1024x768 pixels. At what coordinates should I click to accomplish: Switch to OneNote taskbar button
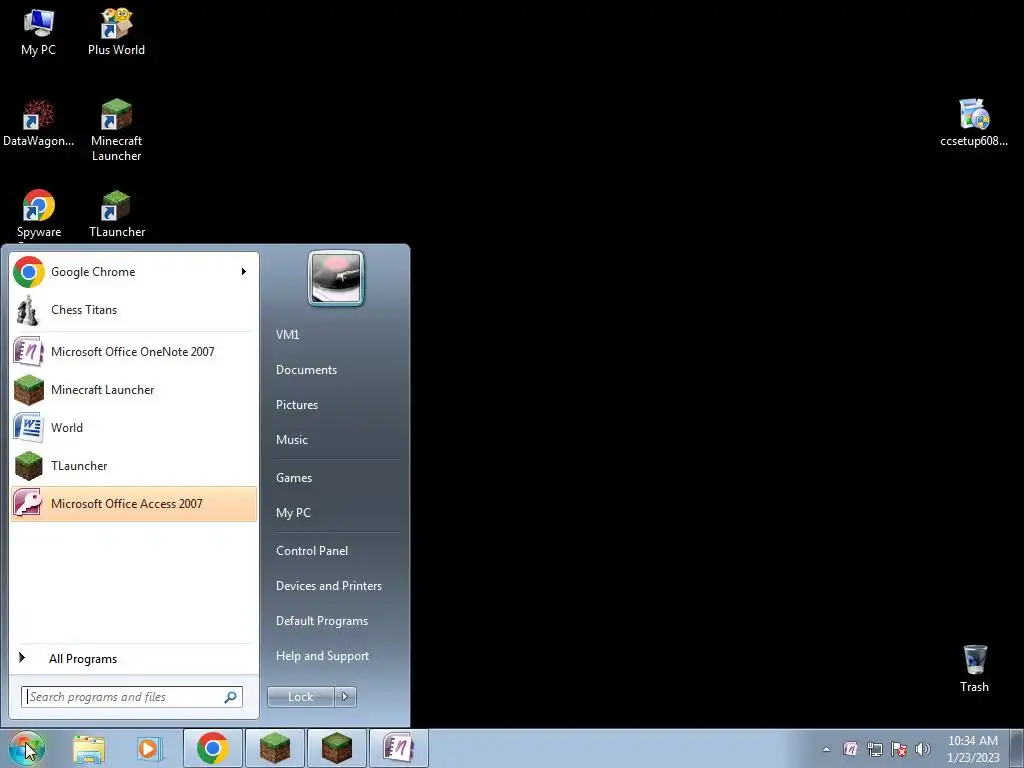tap(398, 748)
